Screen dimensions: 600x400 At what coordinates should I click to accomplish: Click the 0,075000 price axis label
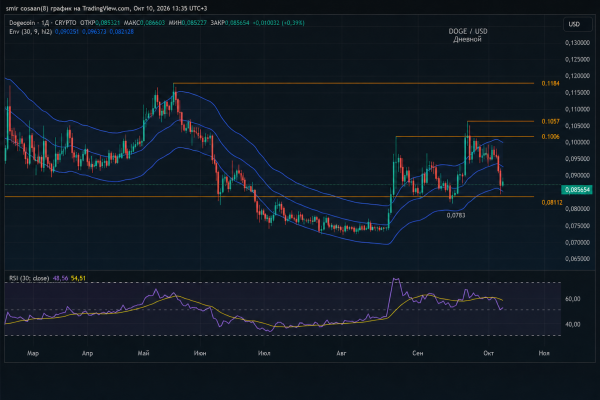577,226
